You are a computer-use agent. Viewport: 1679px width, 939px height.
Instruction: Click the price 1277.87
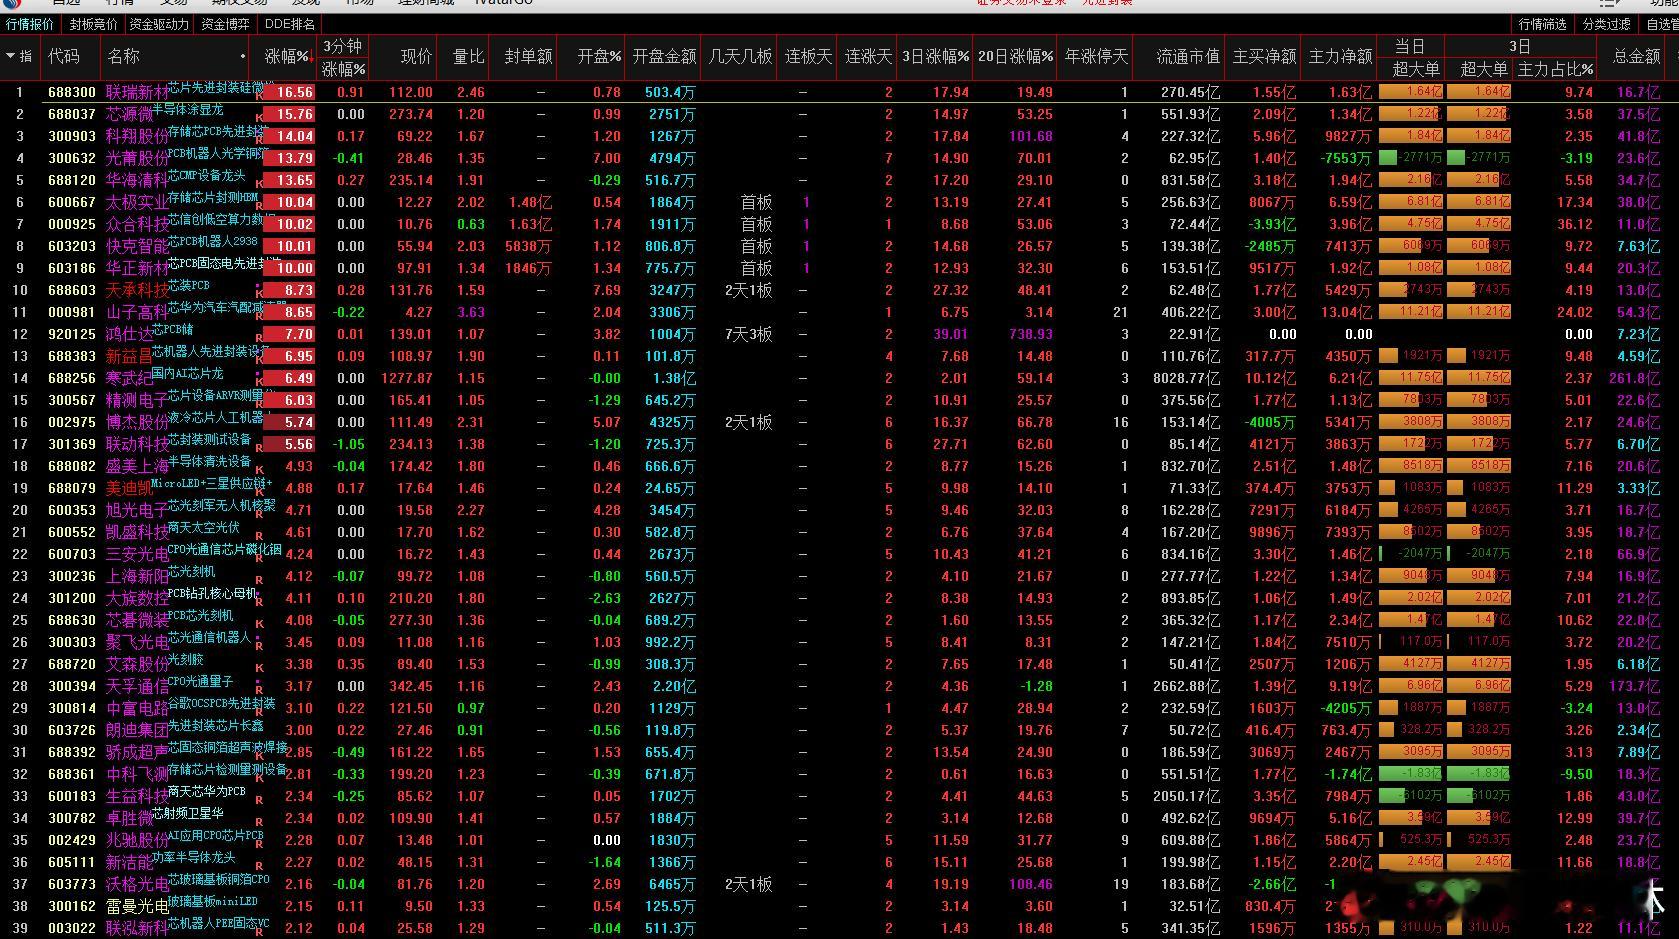click(407, 378)
